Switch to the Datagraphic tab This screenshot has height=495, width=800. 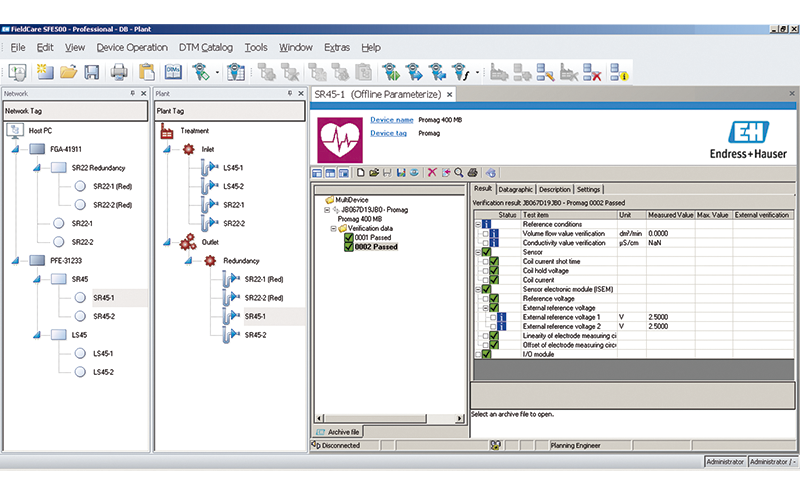pyautogui.click(x=515, y=189)
